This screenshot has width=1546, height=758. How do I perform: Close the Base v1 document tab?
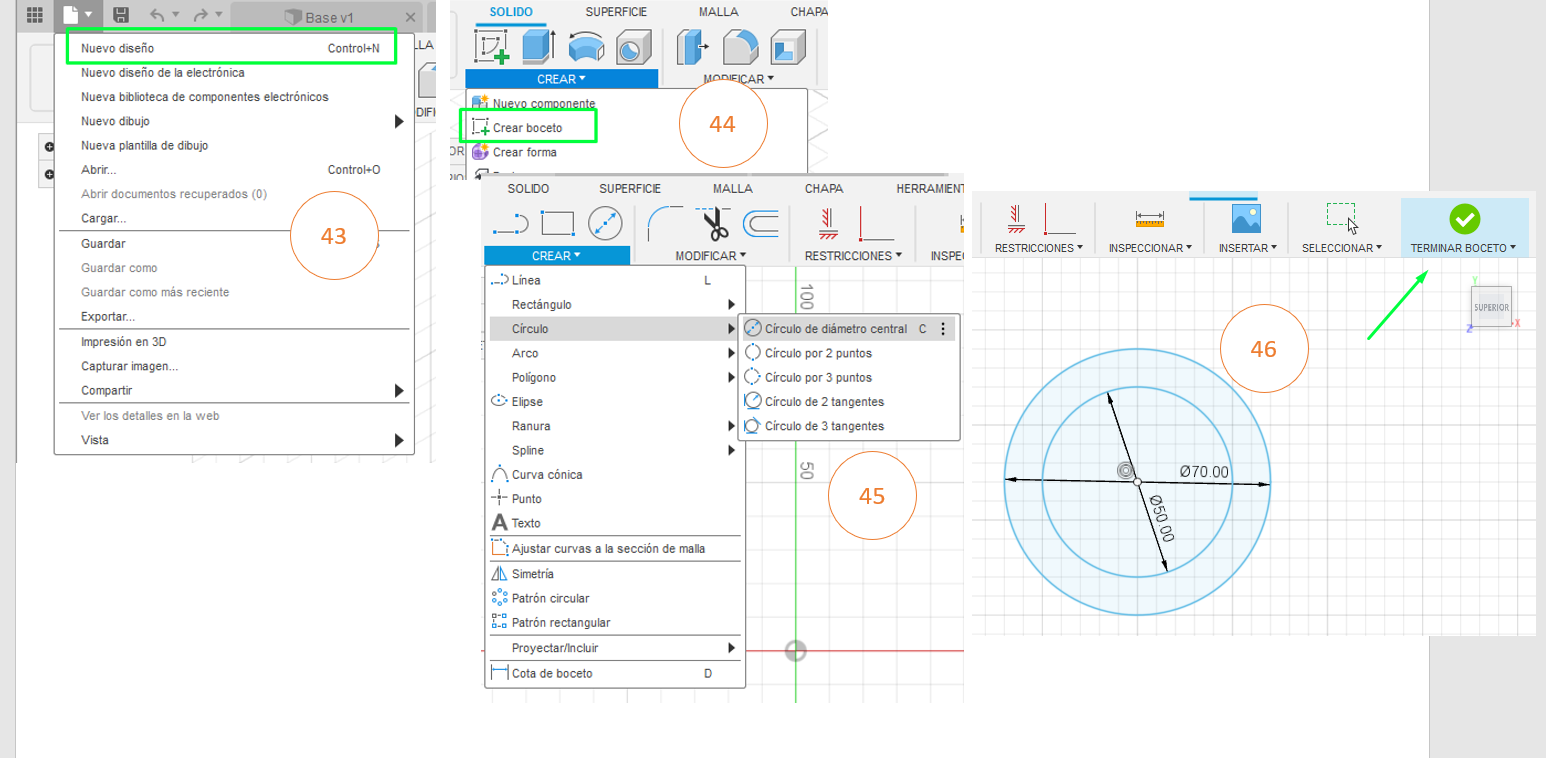(410, 17)
